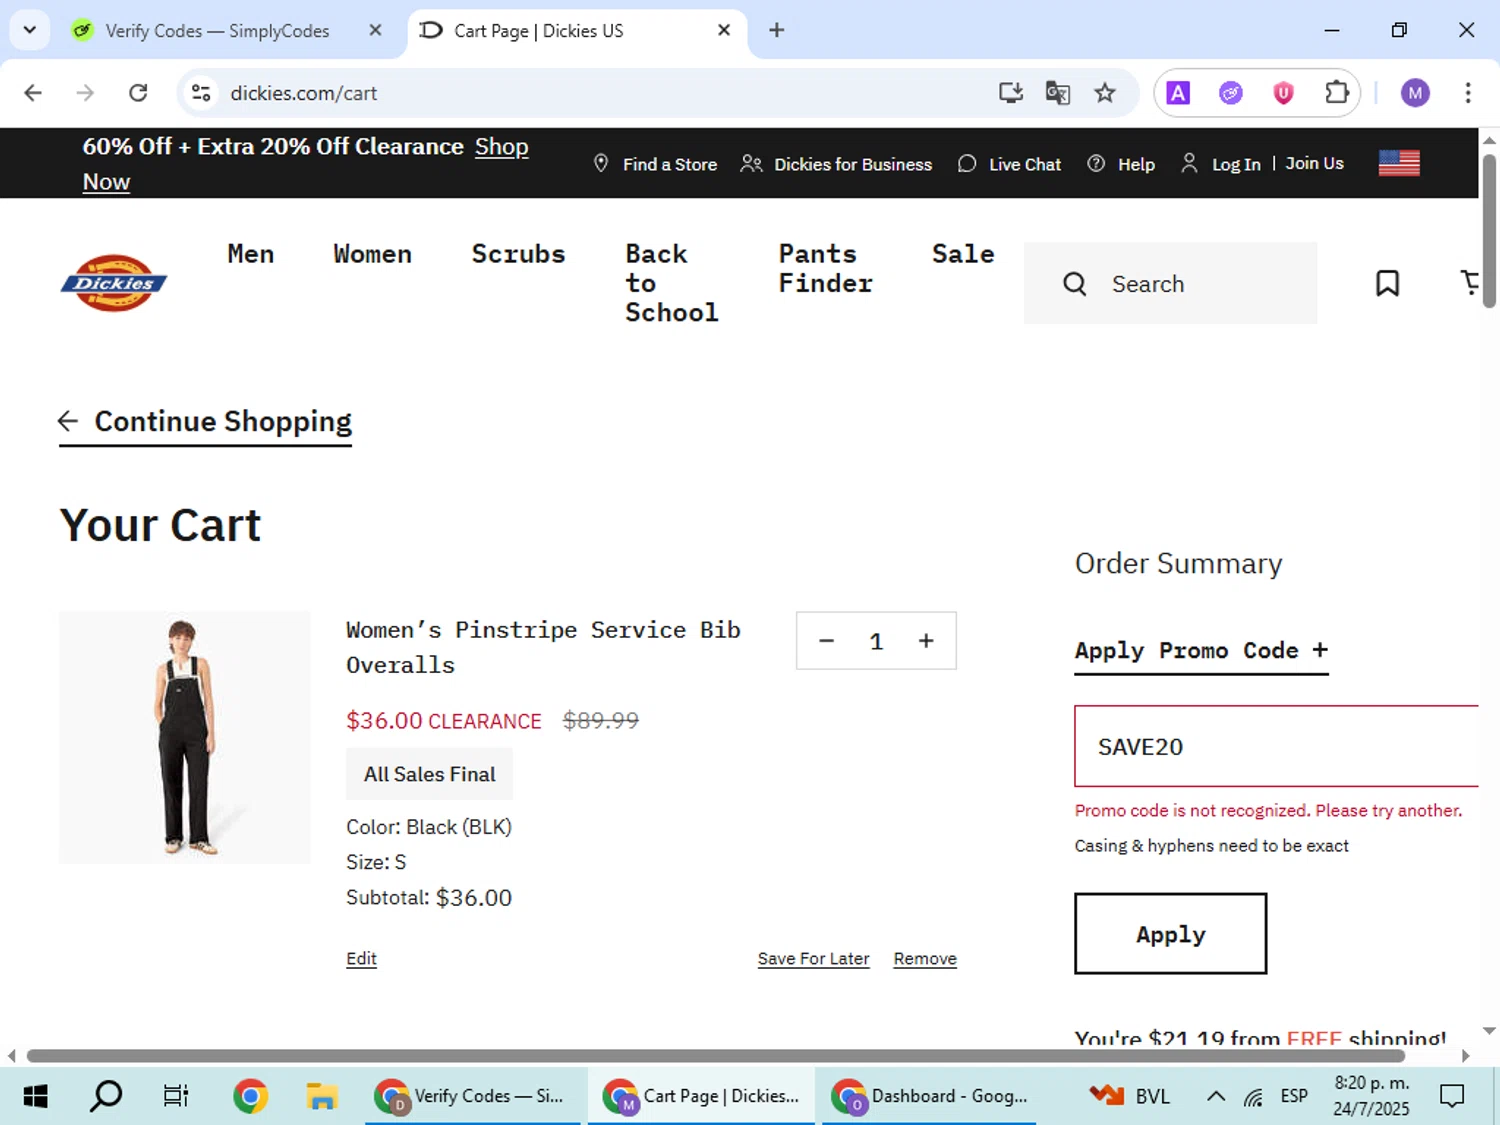
Task: Open the Translate page icon
Action: (x=1057, y=93)
